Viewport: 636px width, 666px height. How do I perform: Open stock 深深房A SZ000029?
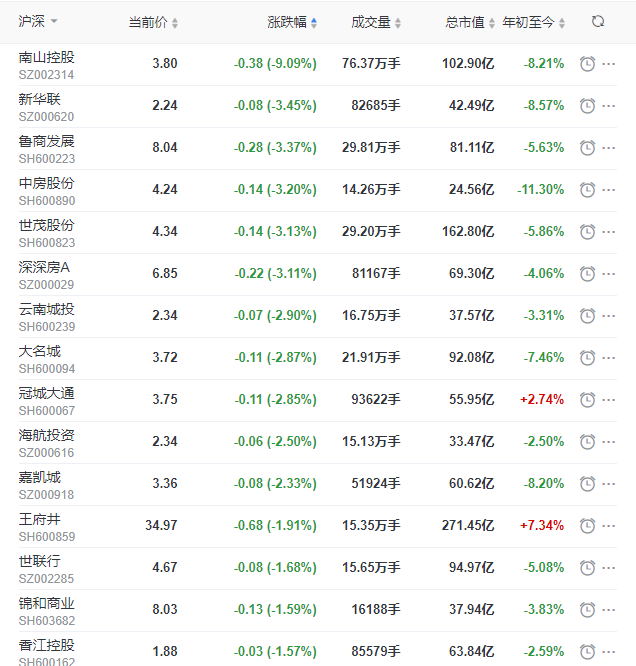point(46,276)
